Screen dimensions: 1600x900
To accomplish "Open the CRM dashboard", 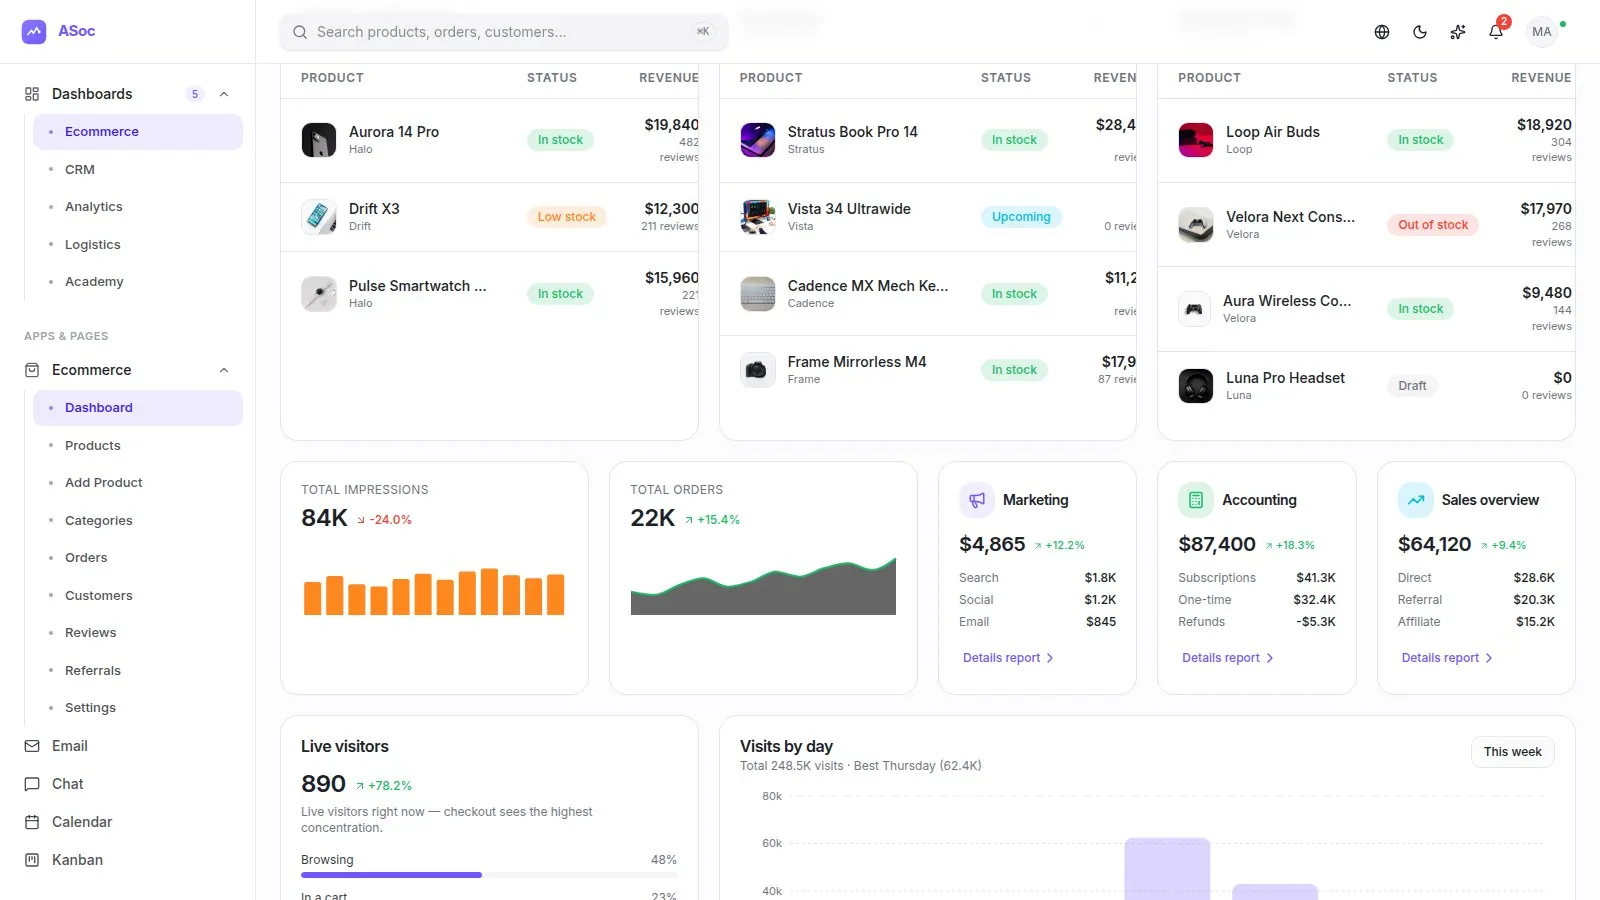I will pyautogui.click(x=138, y=170).
